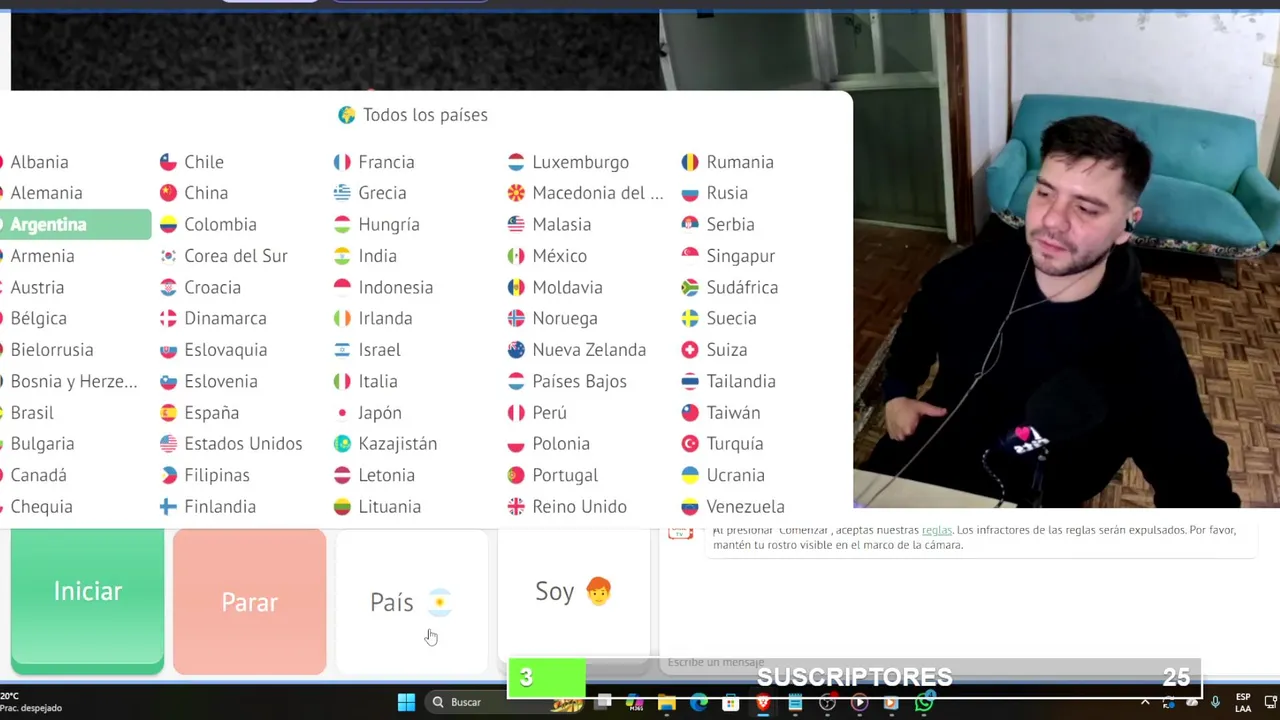Viewport: 1280px width, 720px height.
Task: Open the Windows Start menu
Action: [406, 702]
